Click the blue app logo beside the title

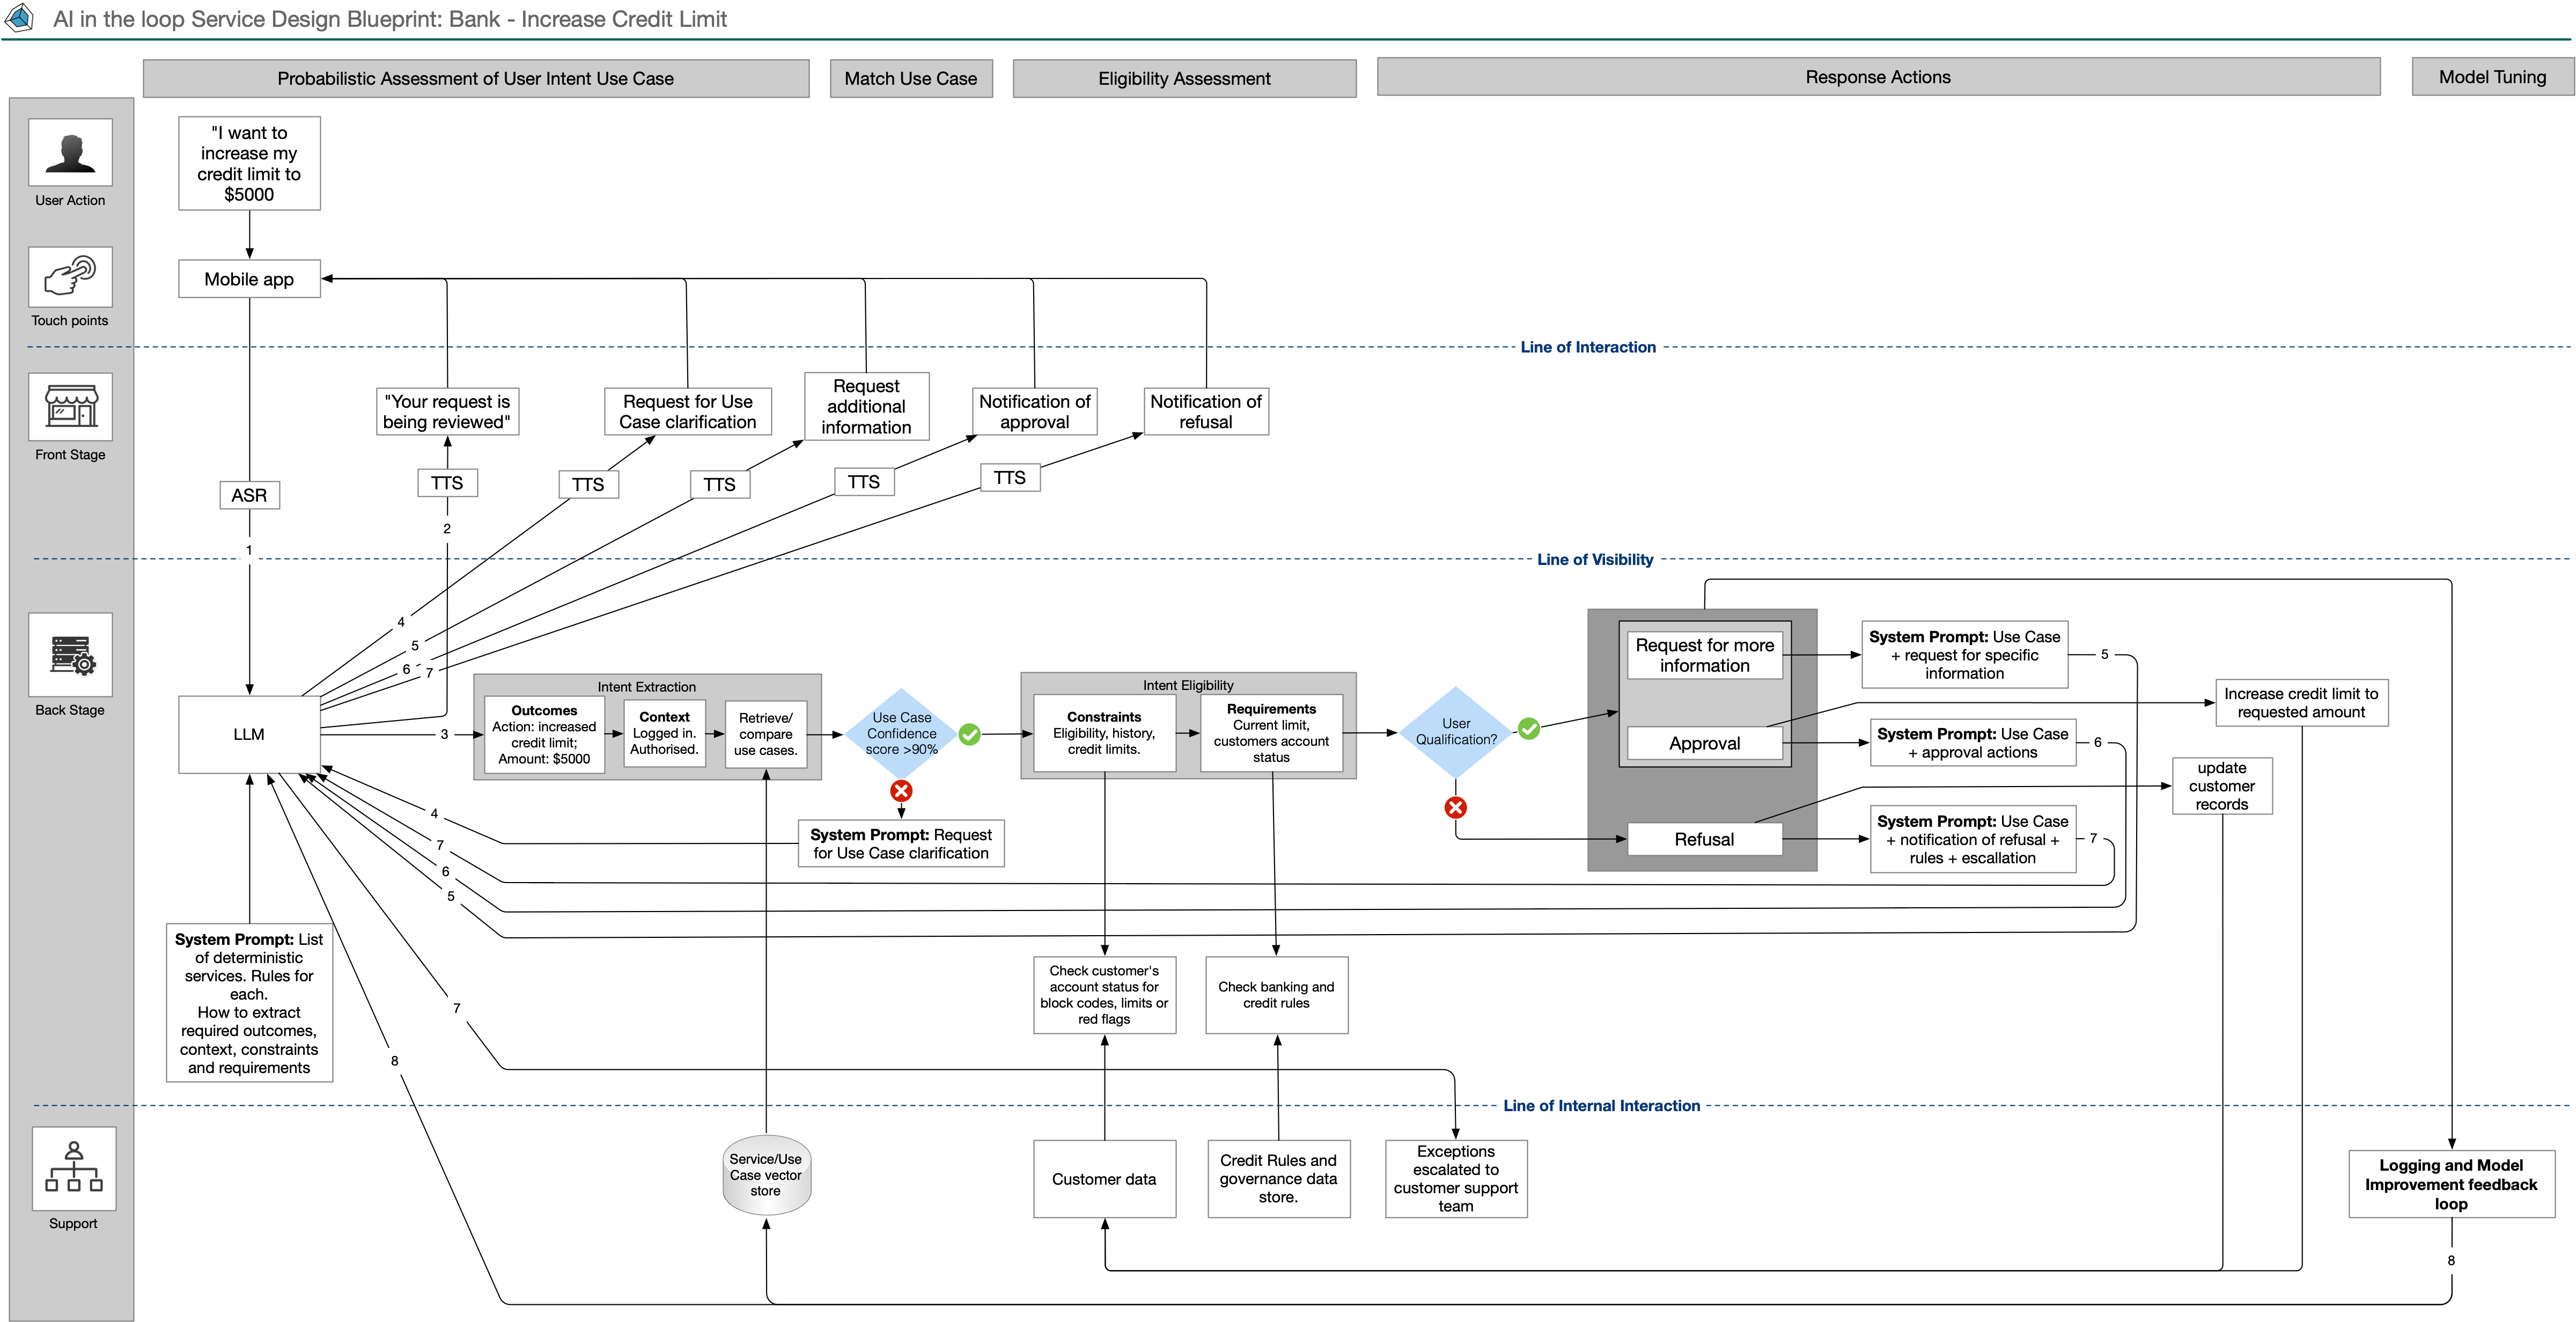tap(20, 18)
